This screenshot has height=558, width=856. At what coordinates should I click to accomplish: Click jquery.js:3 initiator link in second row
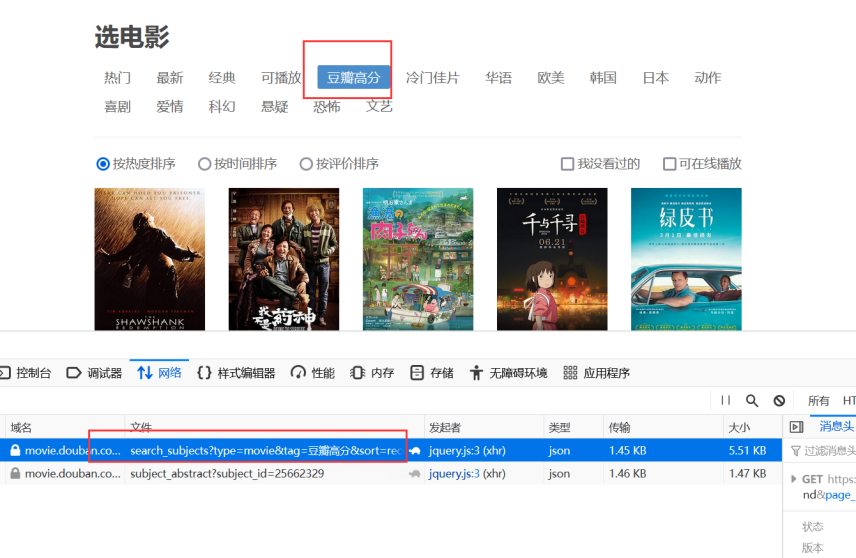pos(454,473)
